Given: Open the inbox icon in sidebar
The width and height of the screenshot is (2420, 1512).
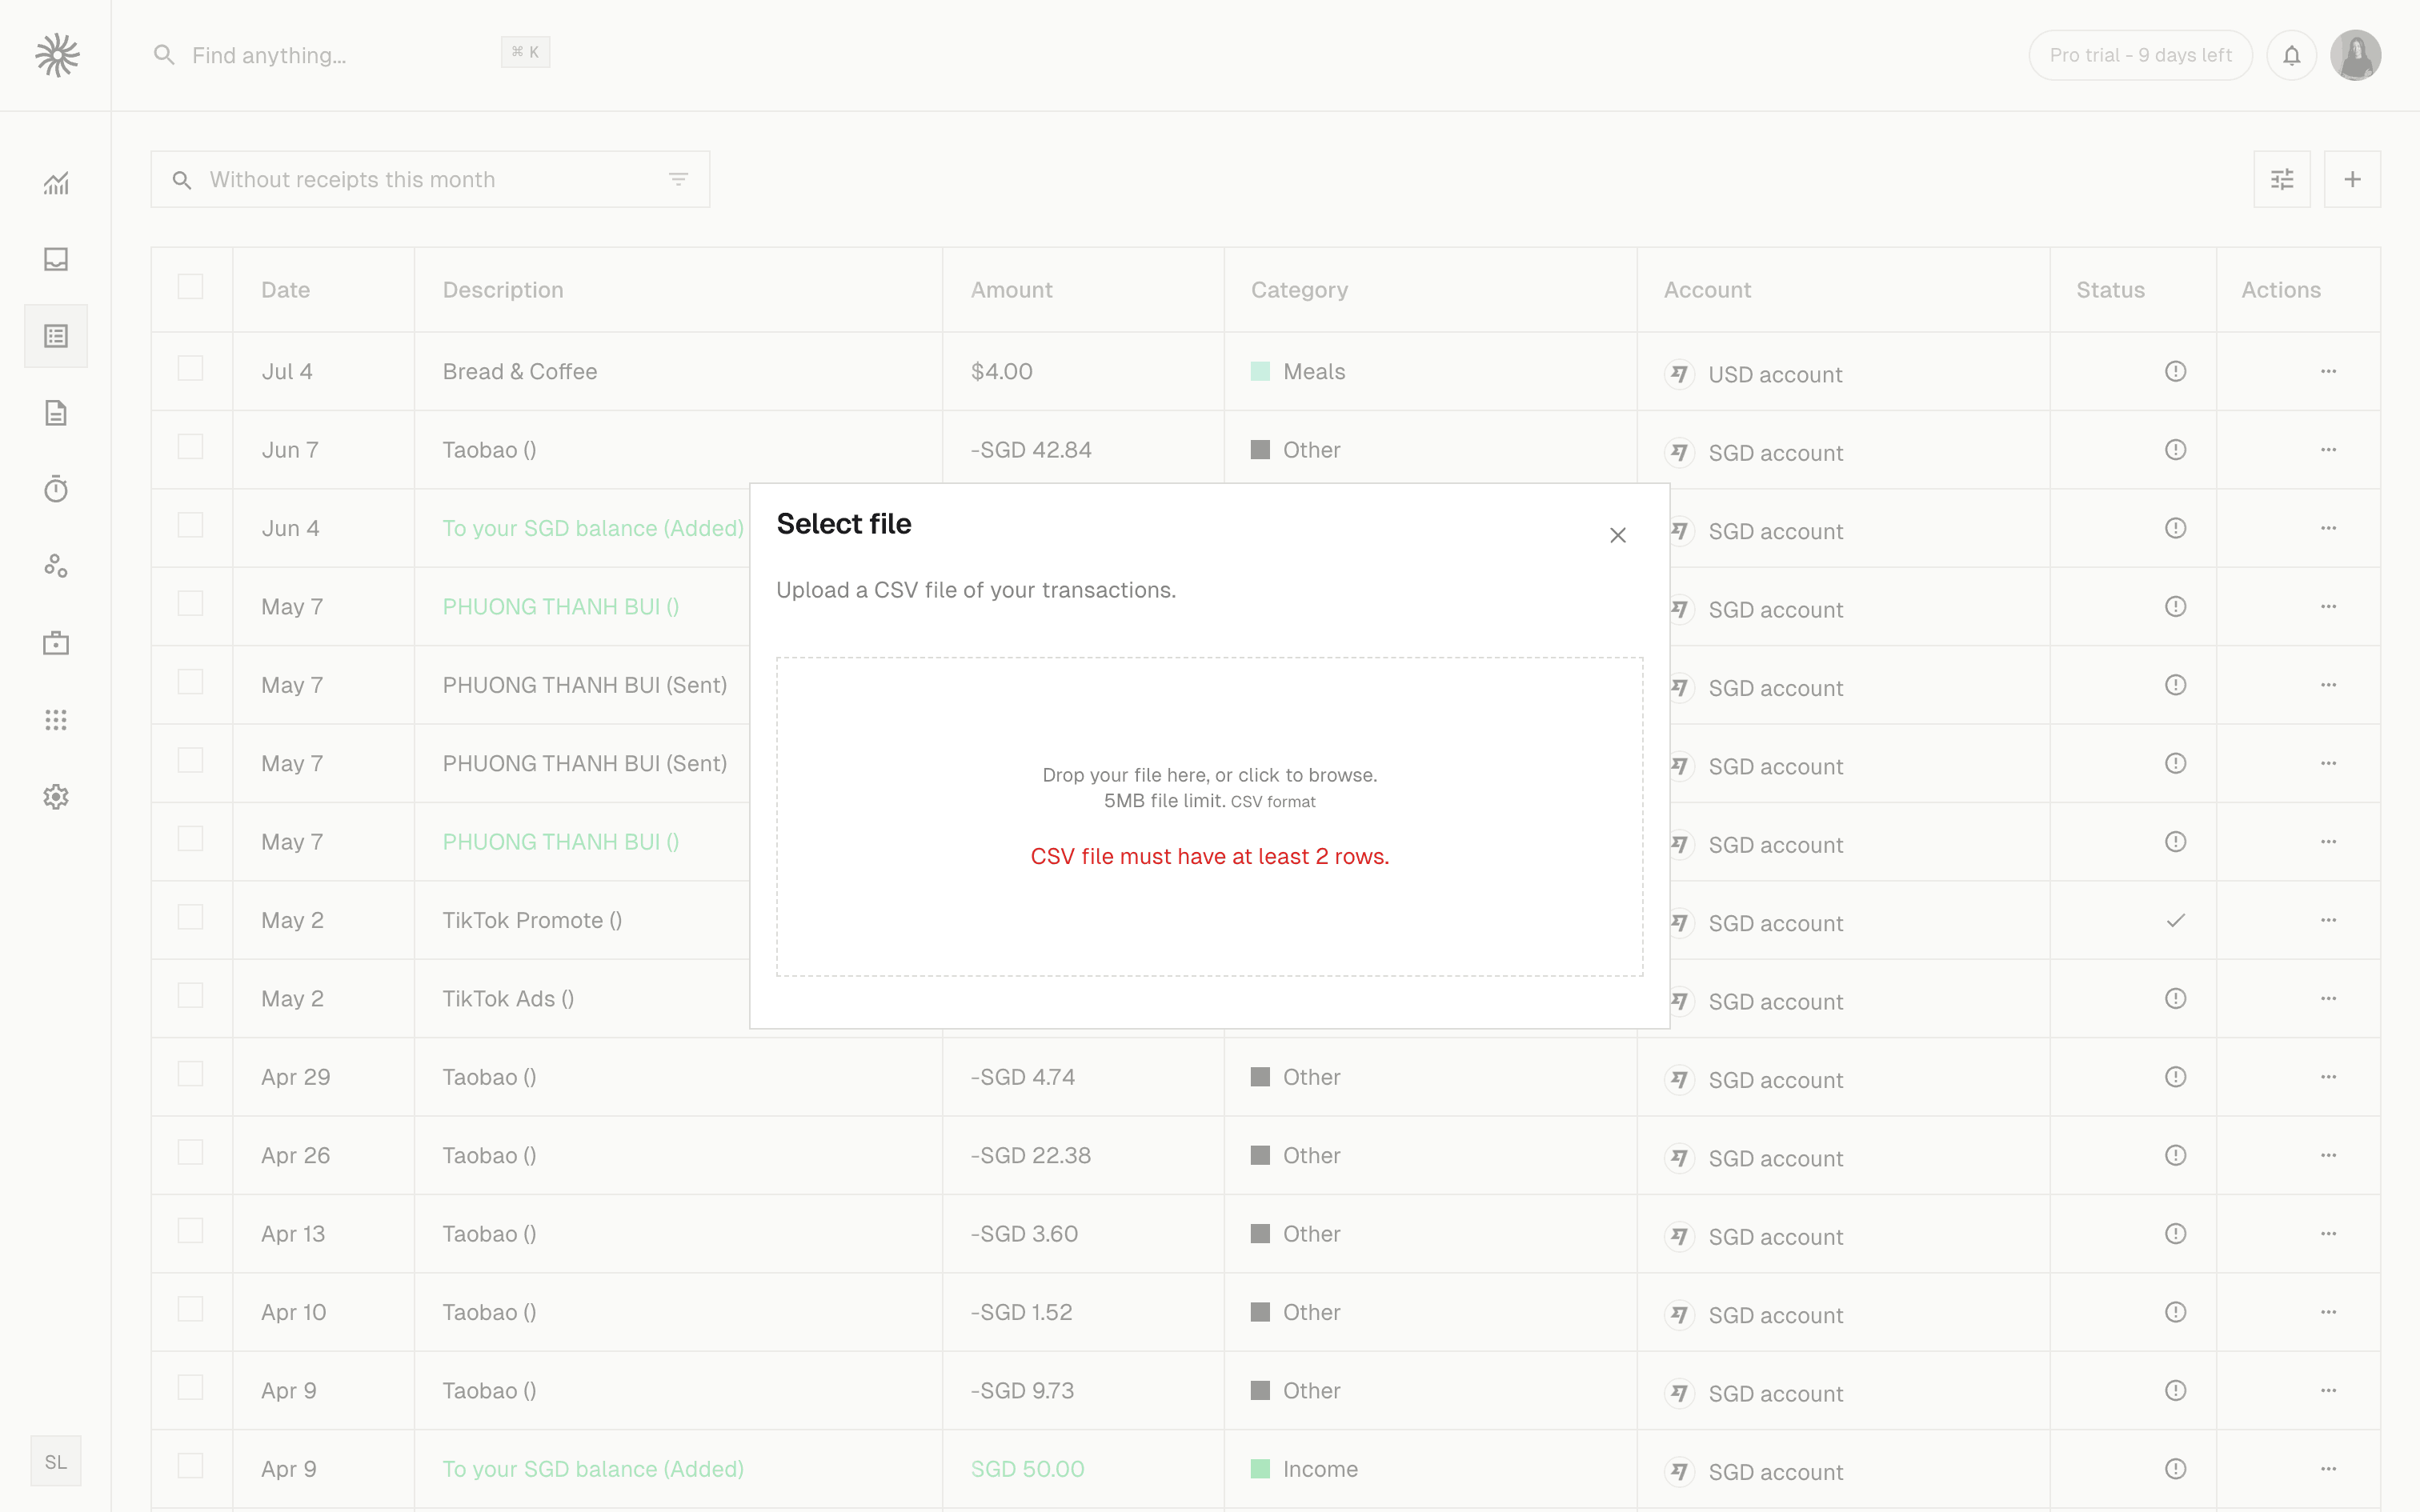Looking at the screenshot, I should coord(56,259).
